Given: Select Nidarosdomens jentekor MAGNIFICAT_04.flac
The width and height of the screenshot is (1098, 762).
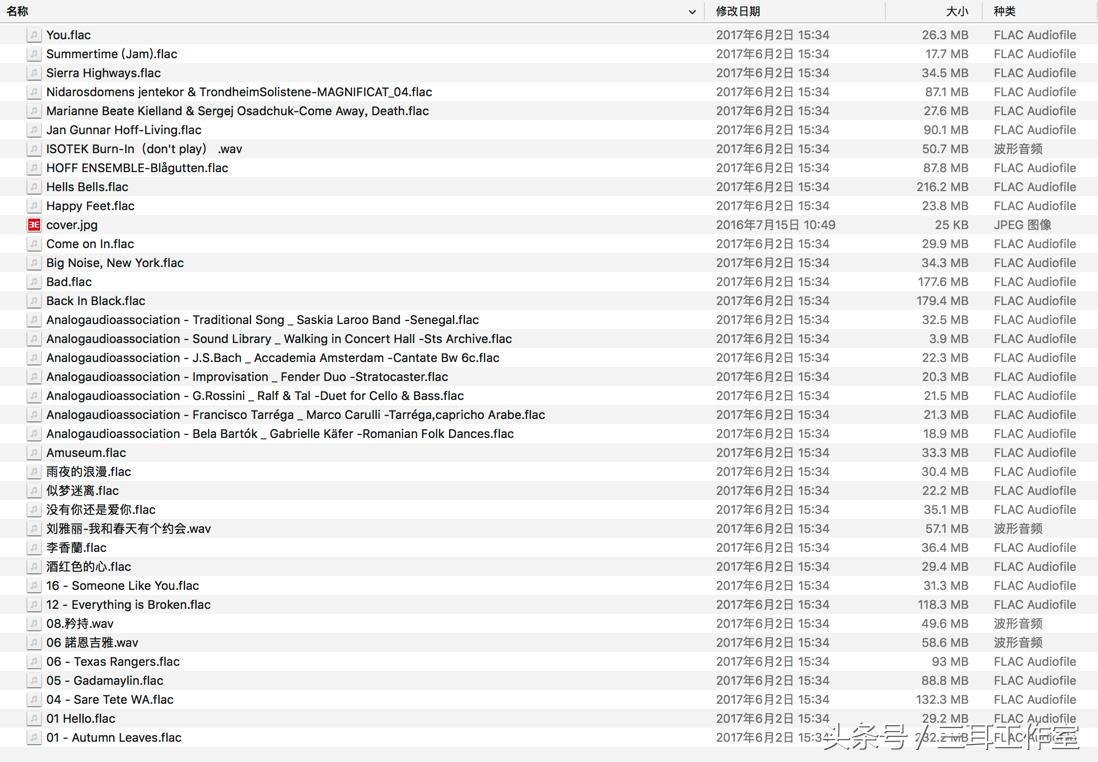Looking at the screenshot, I should pos(239,92).
